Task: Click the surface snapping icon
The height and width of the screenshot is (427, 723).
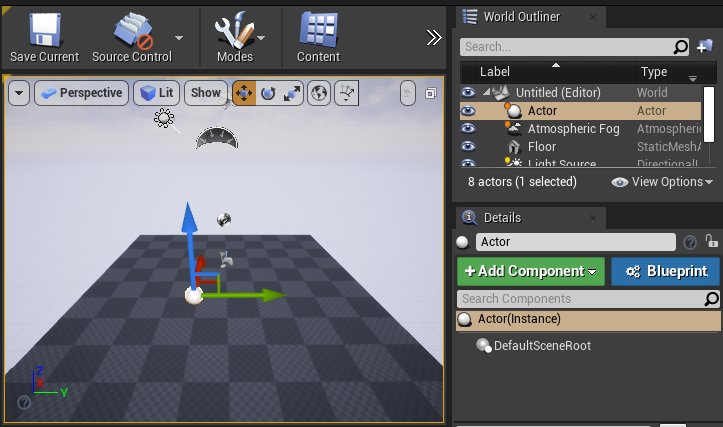Action: coord(347,93)
